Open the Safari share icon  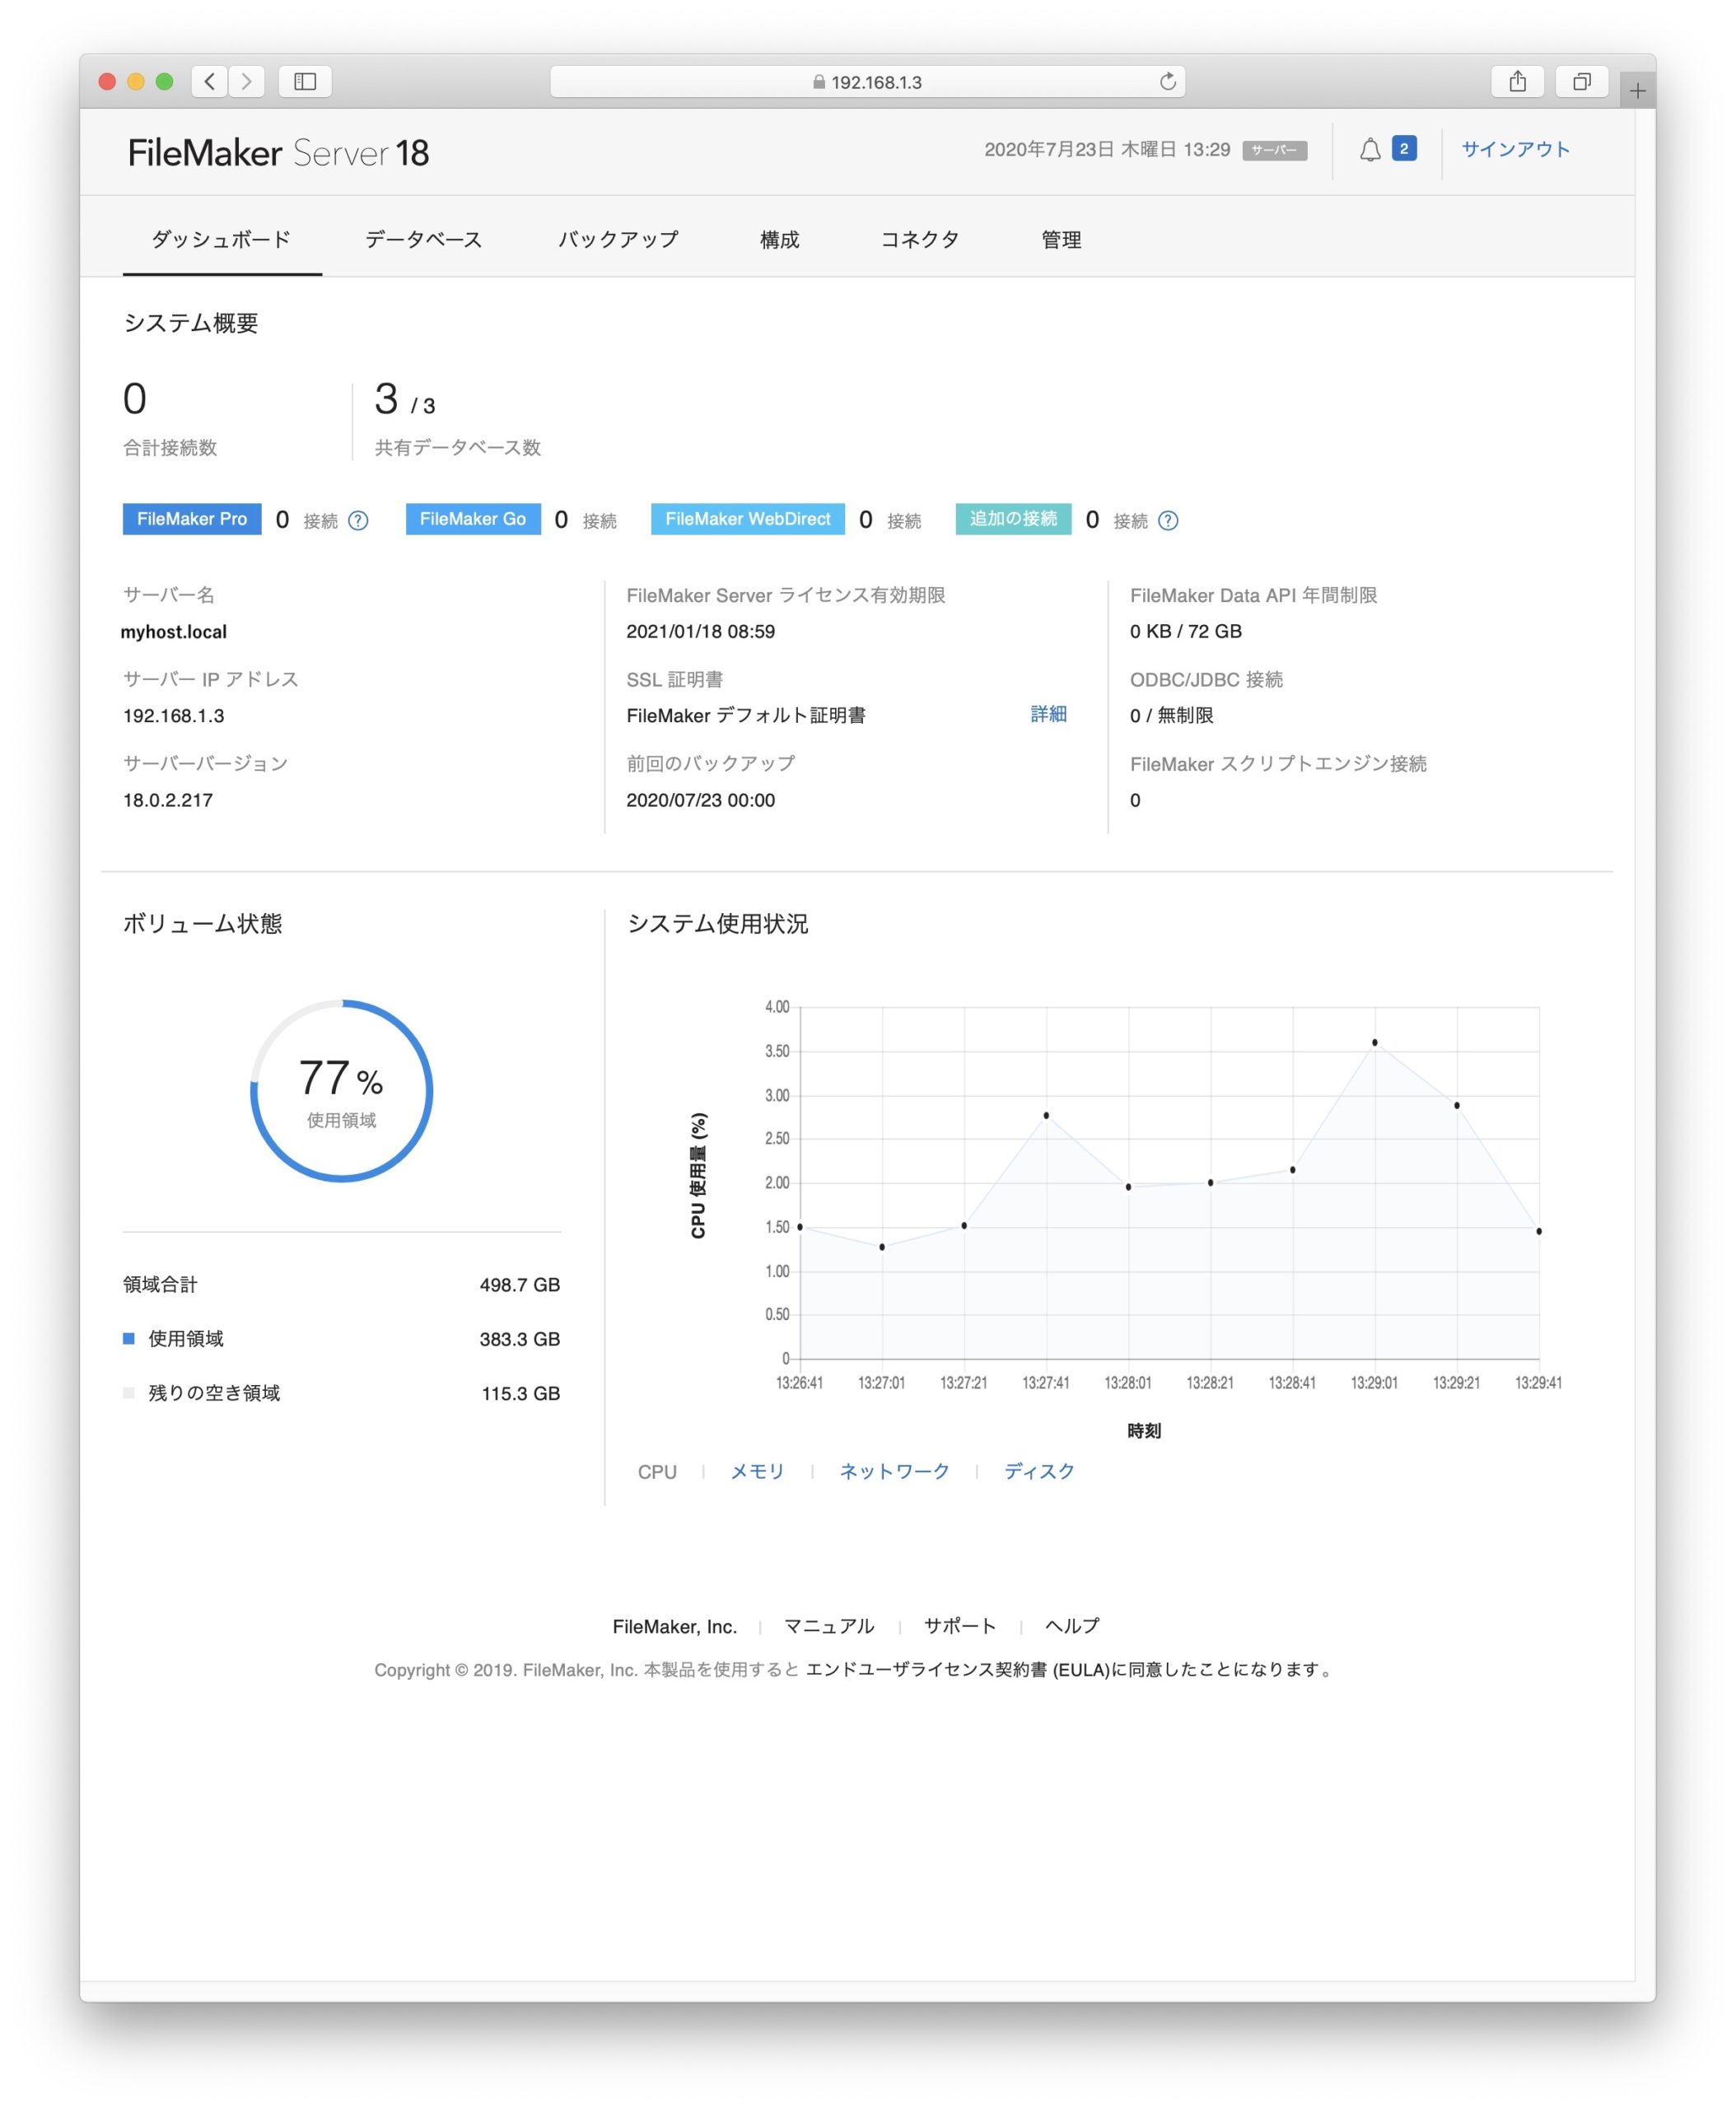pos(1517,81)
